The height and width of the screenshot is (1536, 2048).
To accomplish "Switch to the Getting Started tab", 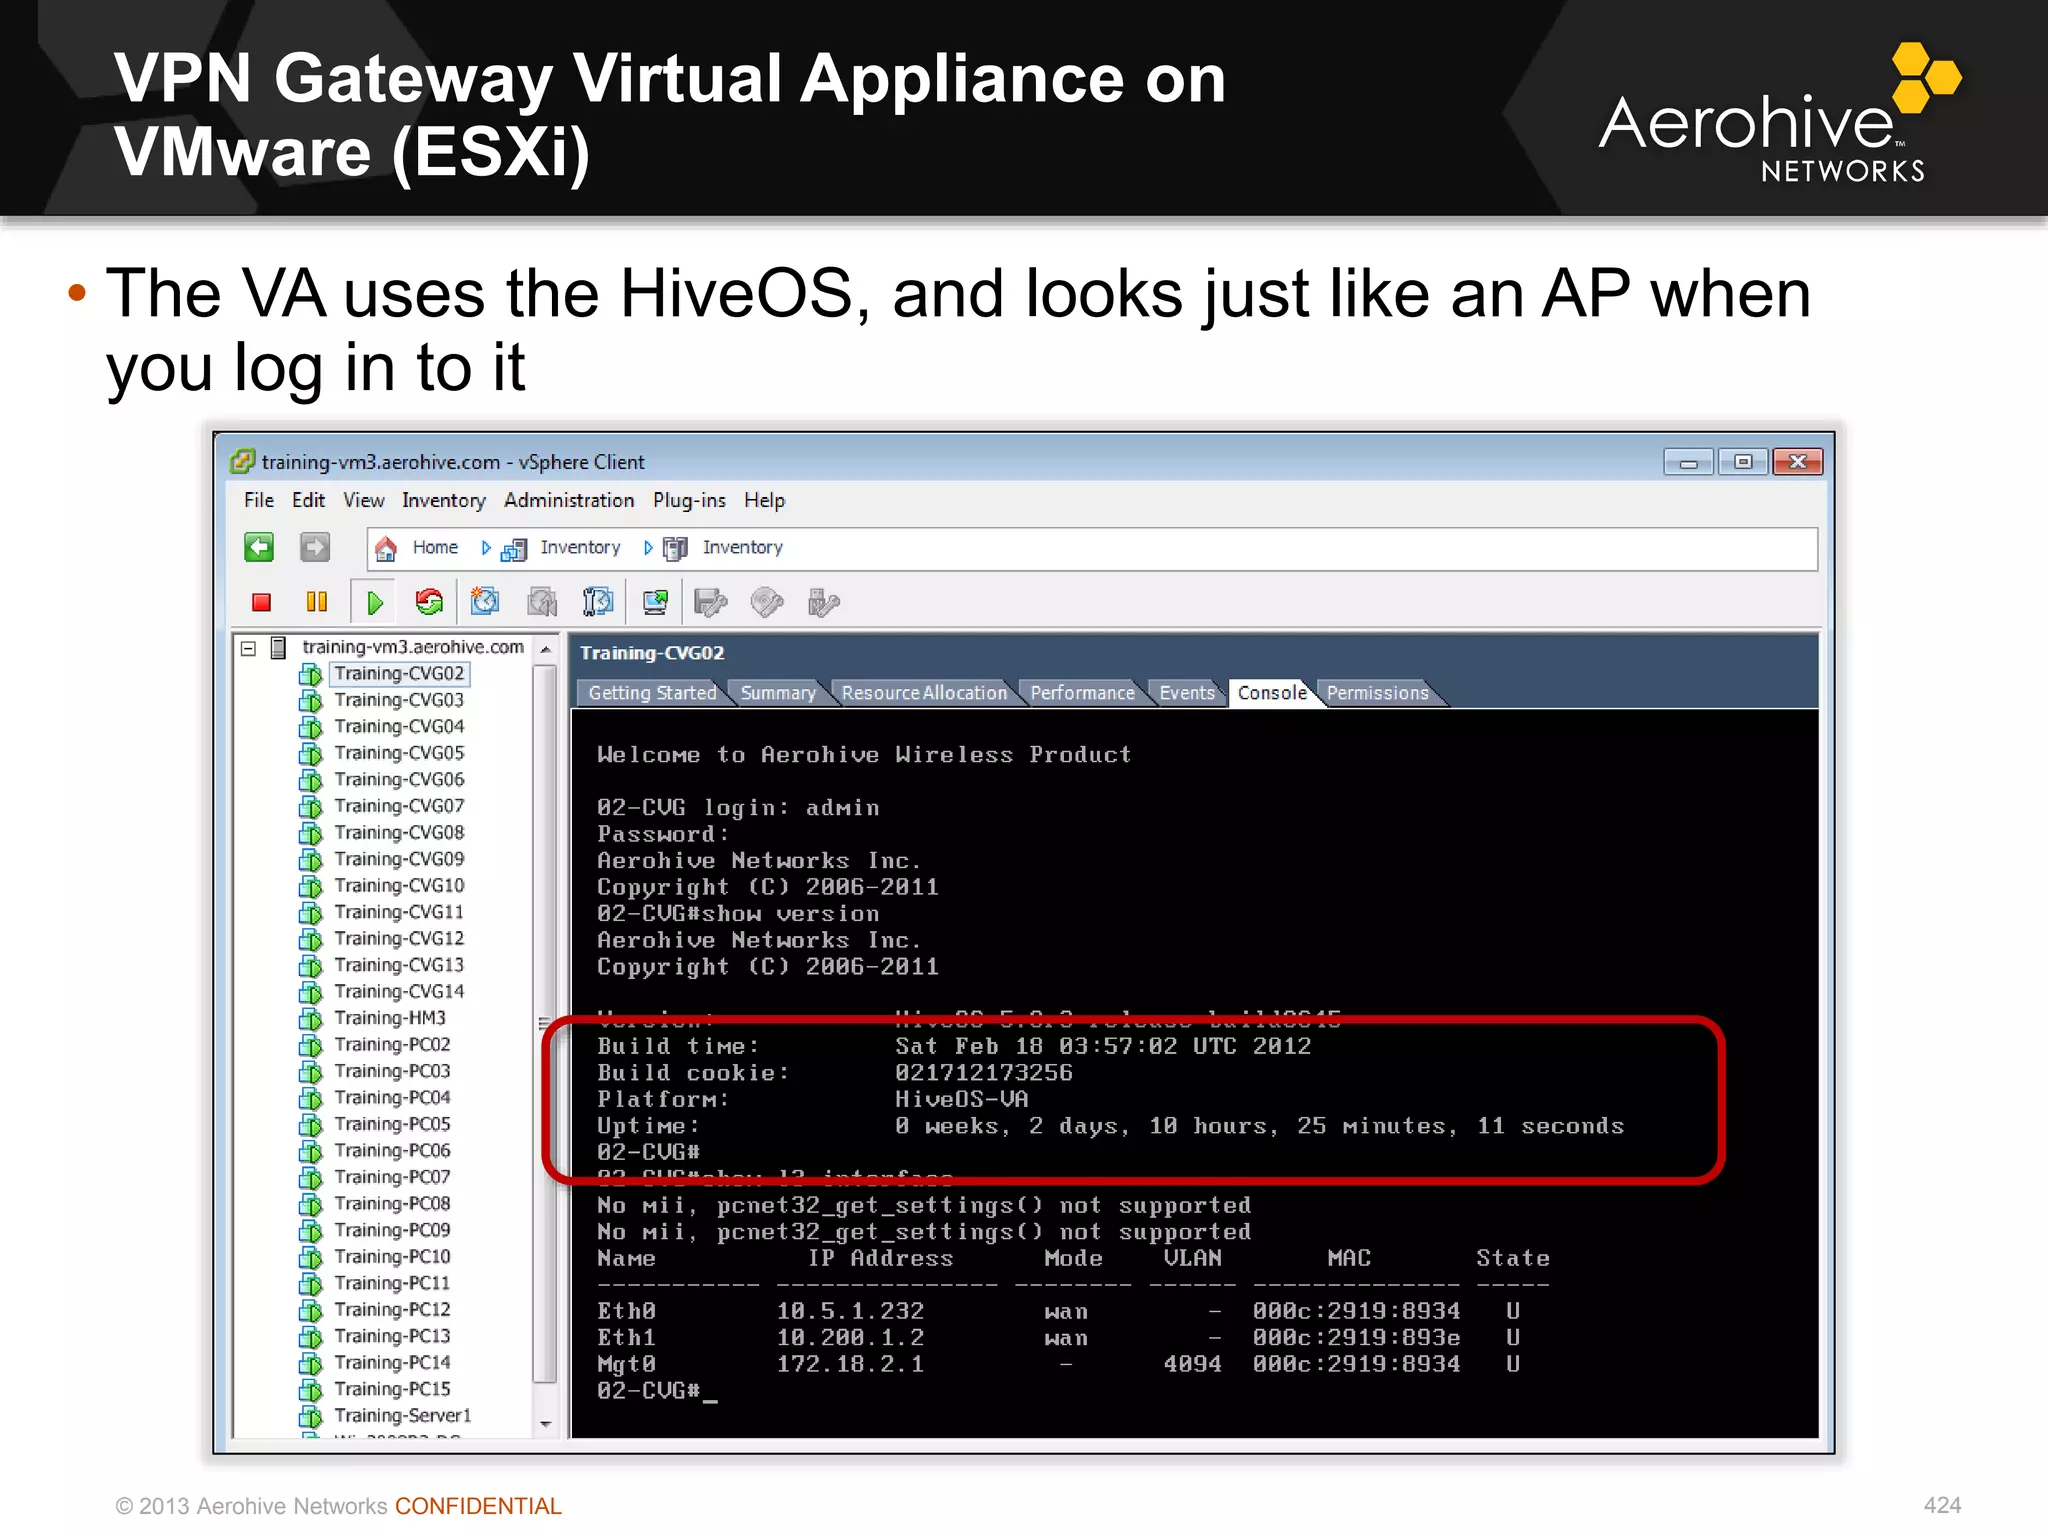I will 652,693.
